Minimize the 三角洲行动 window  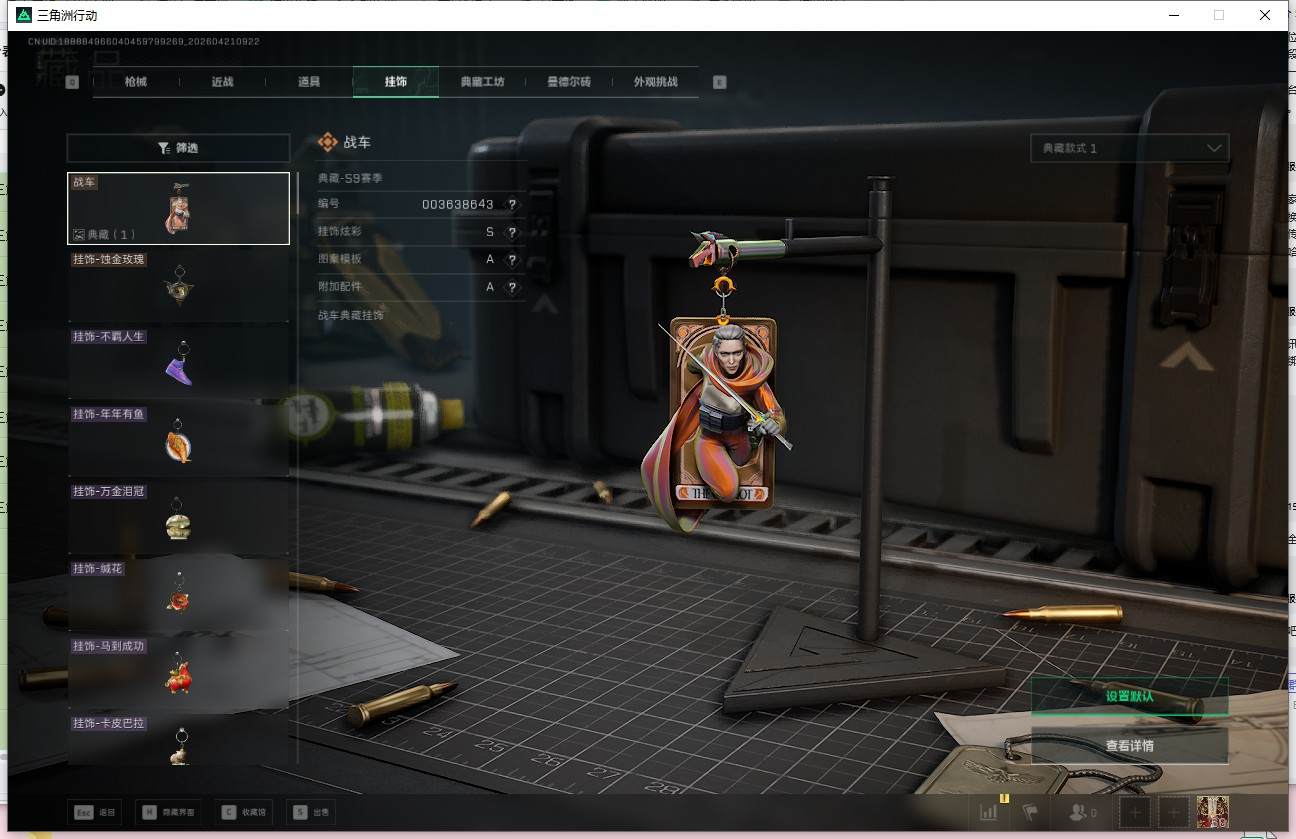tap(1173, 15)
